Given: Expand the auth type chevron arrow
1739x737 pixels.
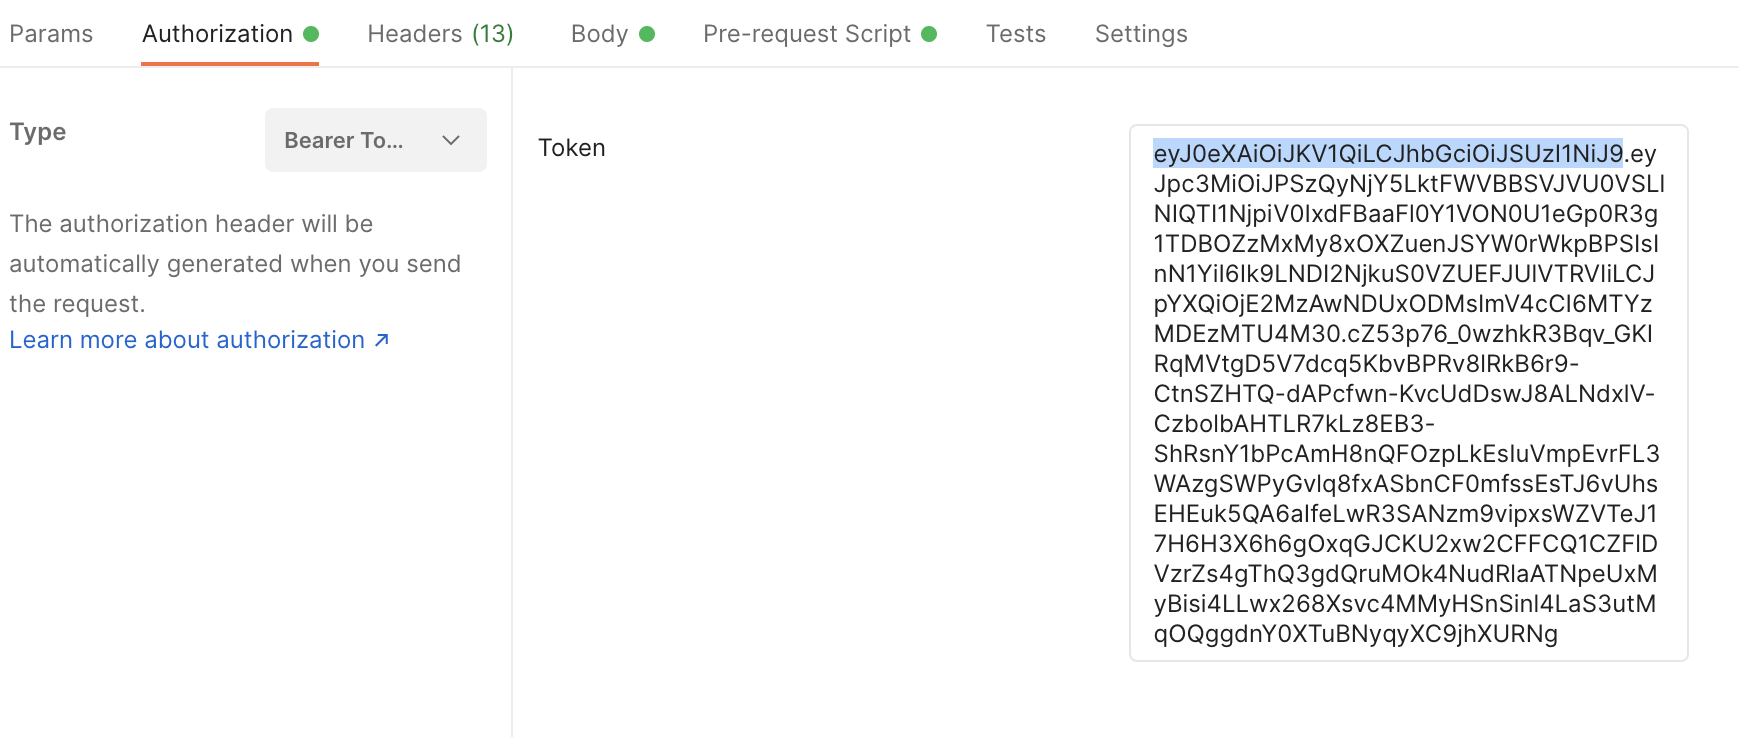Looking at the screenshot, I should click(x=451, y=140).
